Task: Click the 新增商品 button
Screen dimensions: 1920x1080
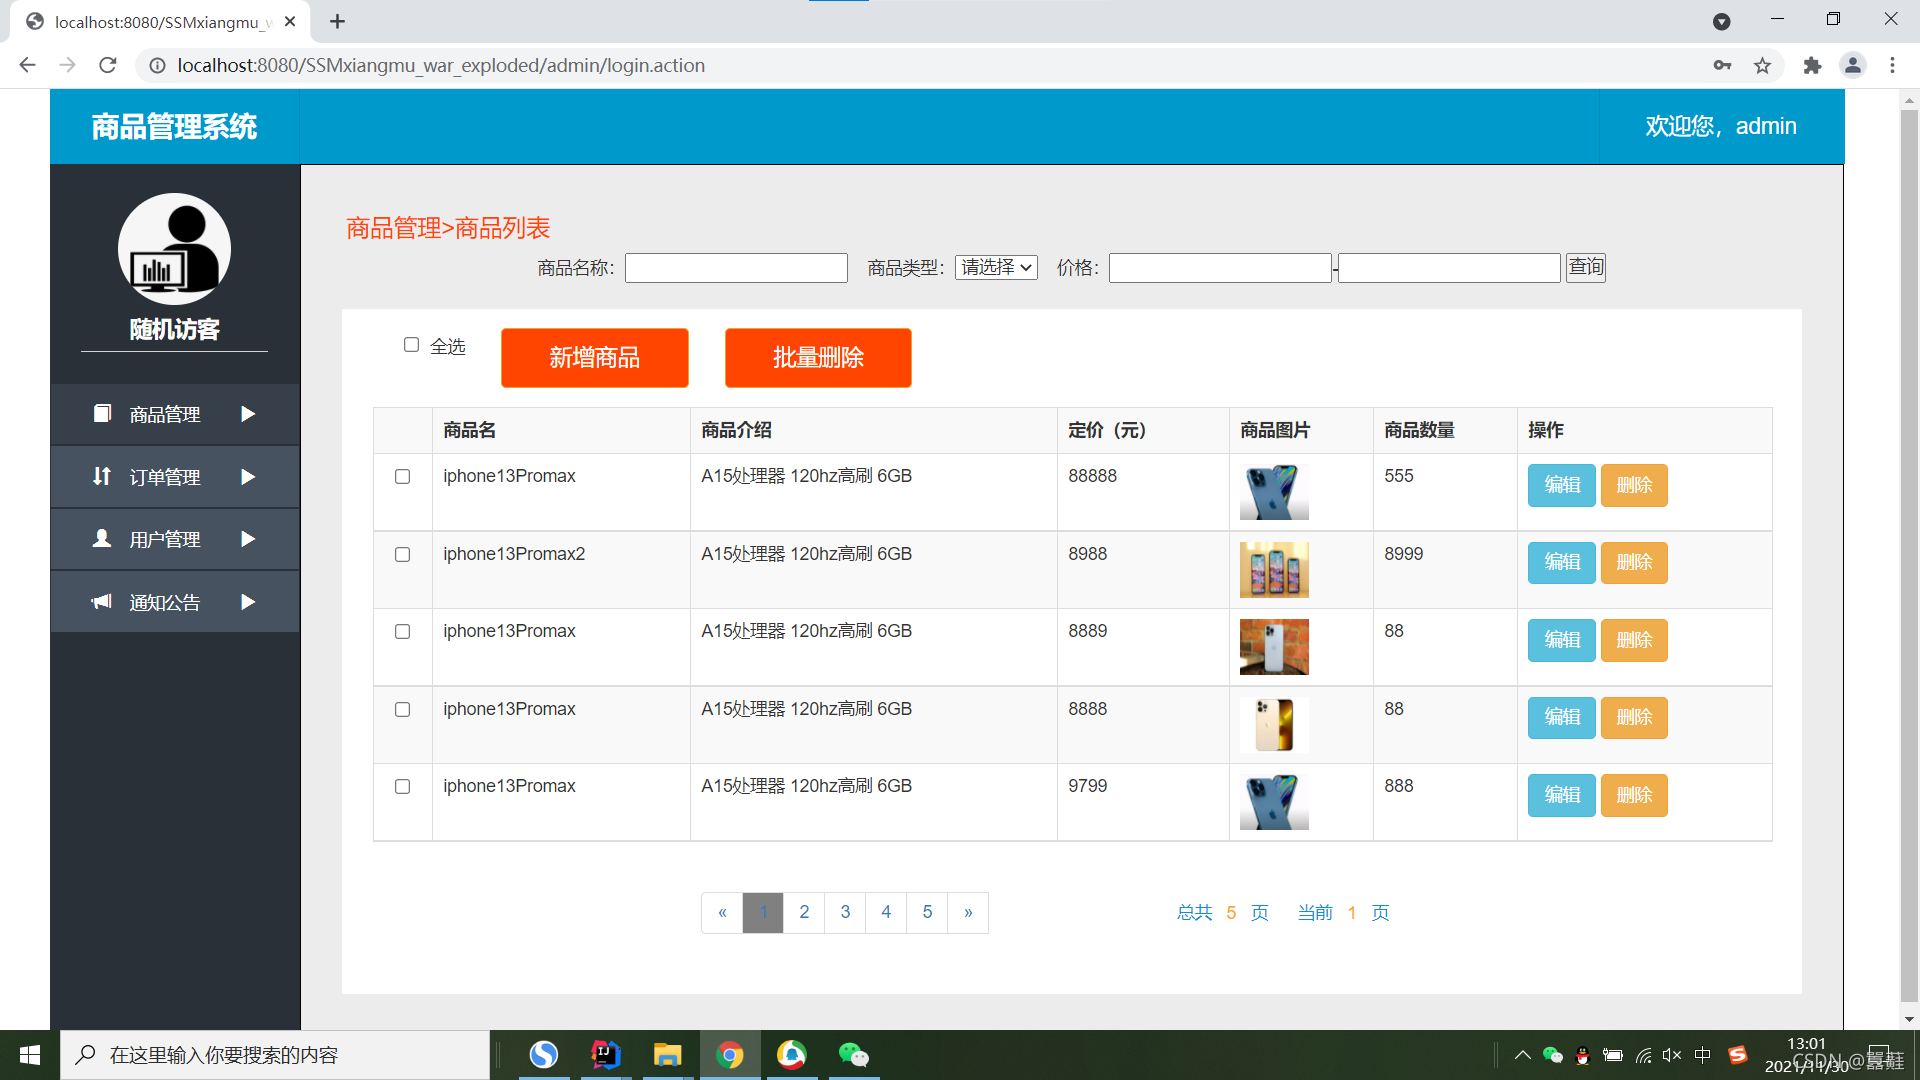Action: point(594,357)
